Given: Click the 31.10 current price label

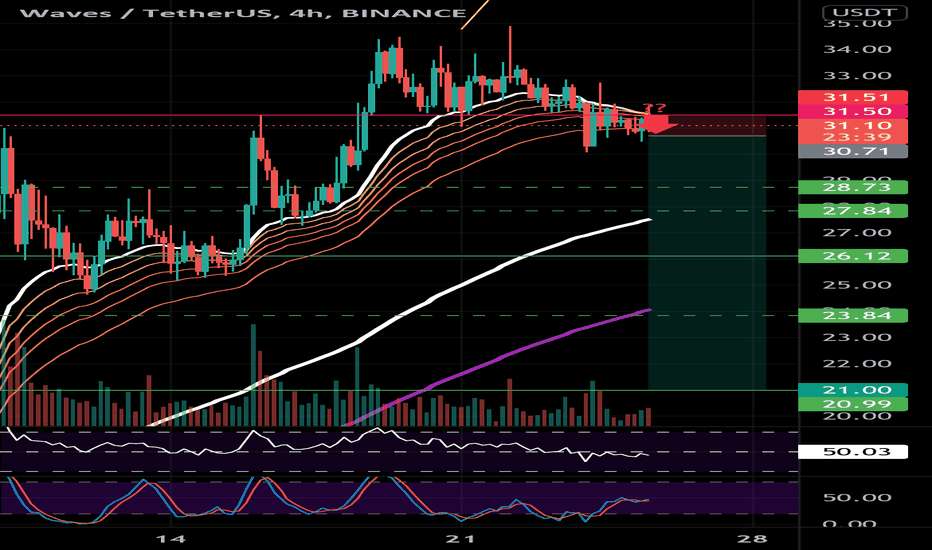Looking at the screenshot, I should coord(853,125).
